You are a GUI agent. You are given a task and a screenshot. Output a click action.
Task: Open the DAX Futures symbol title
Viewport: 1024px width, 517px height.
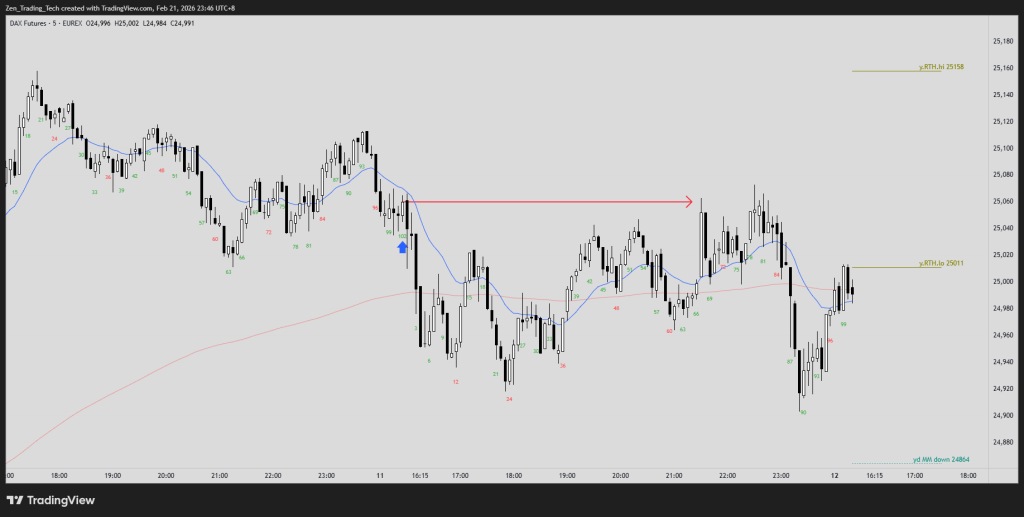click(x=31, y=23)
